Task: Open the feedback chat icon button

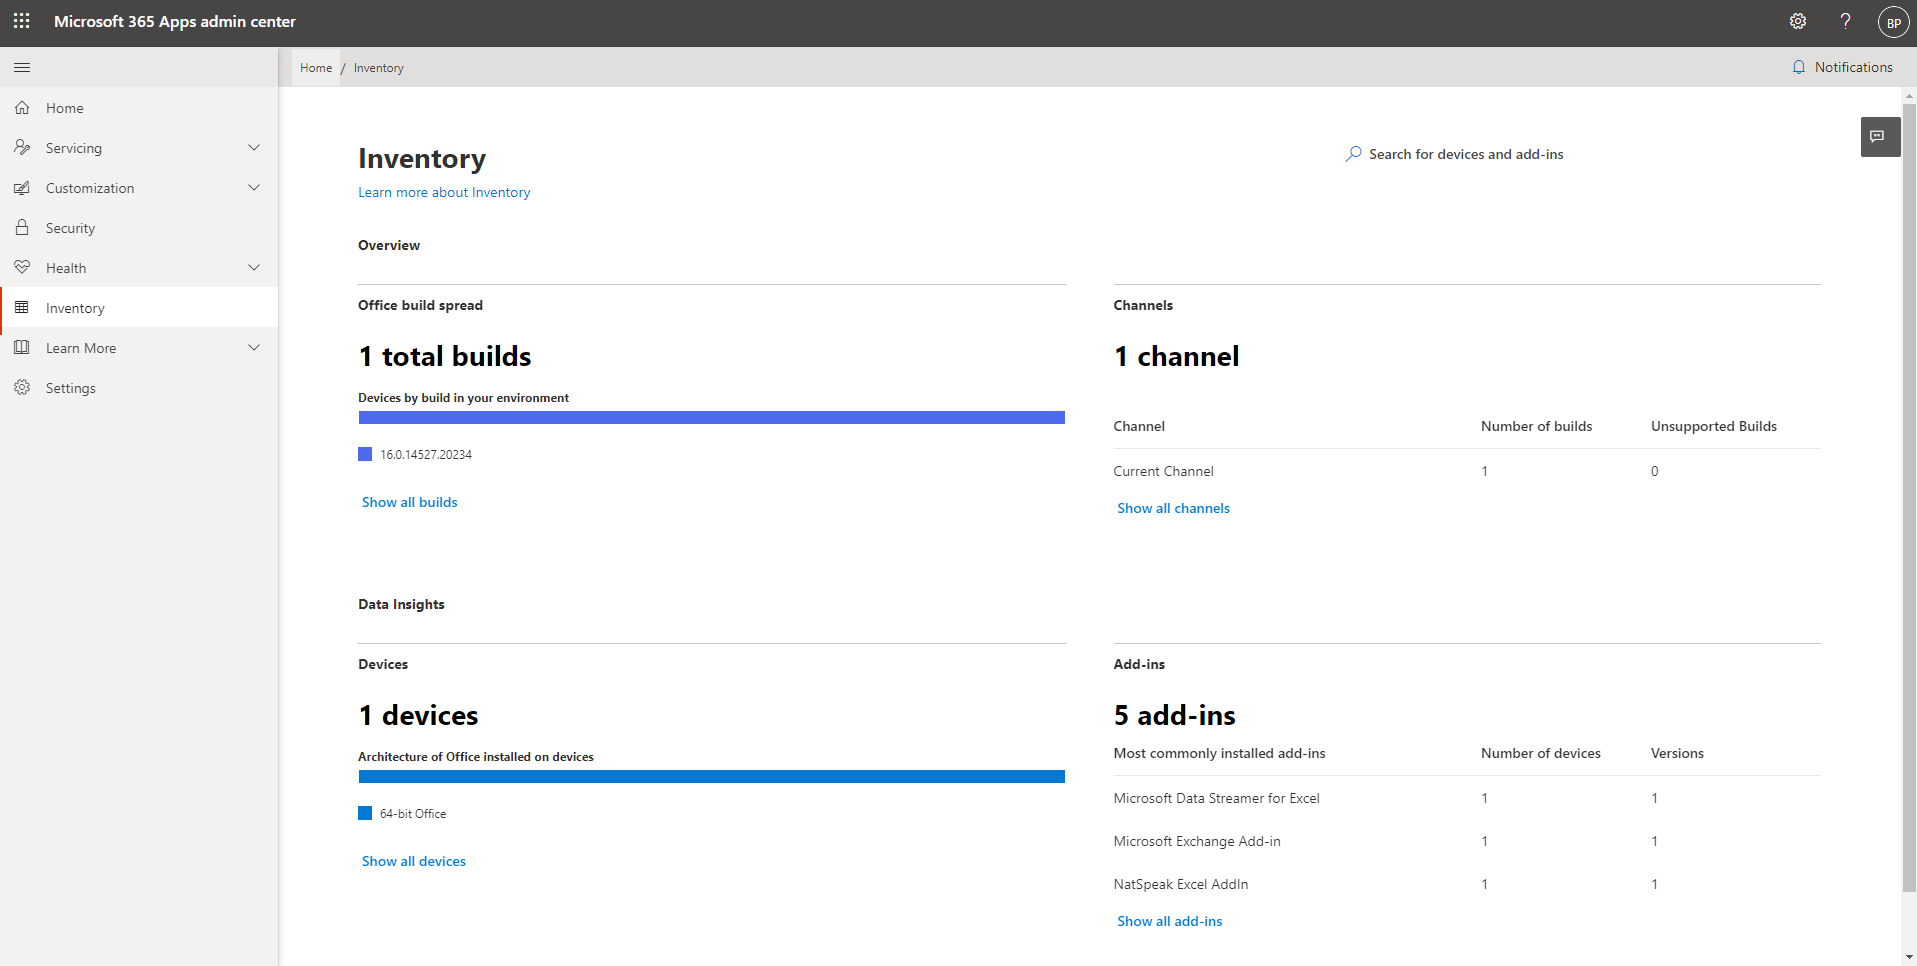Action: coord(1880,137)
